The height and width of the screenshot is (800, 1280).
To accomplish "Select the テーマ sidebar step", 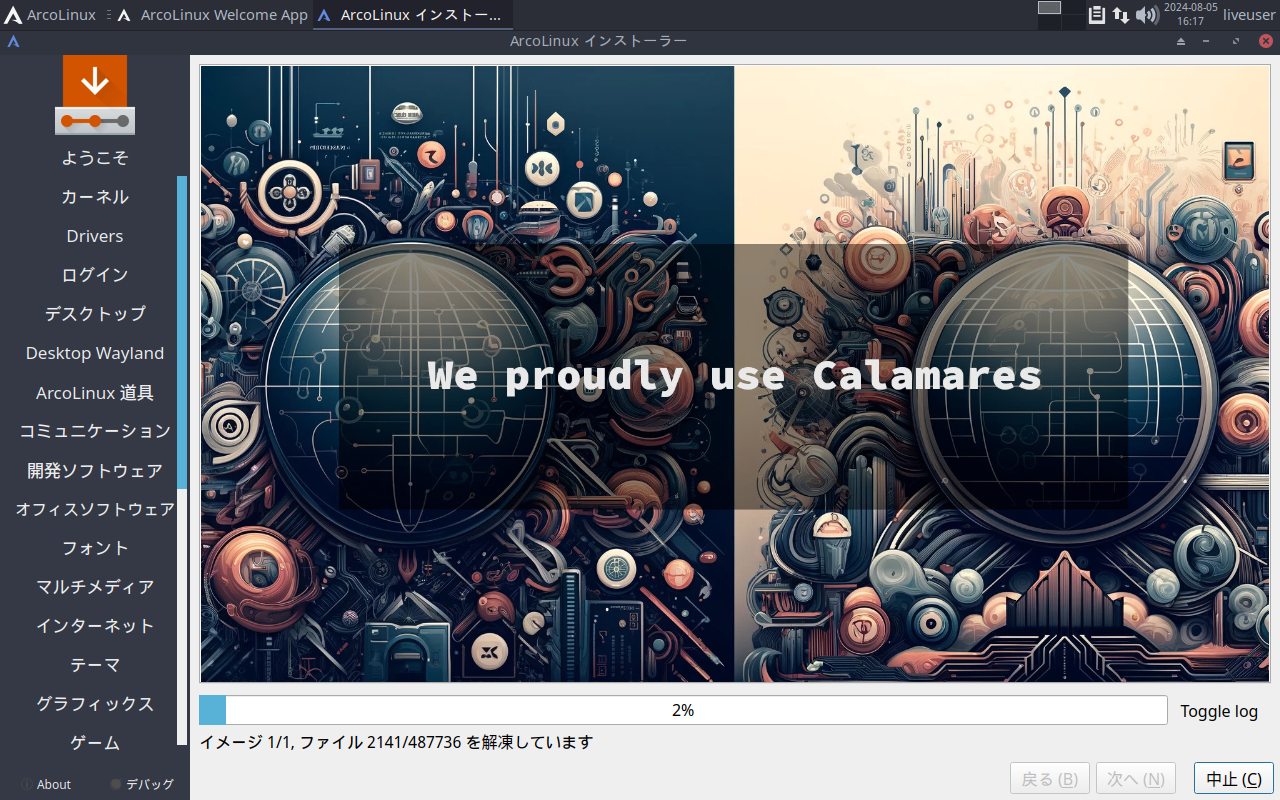I will tap(95, 665).
